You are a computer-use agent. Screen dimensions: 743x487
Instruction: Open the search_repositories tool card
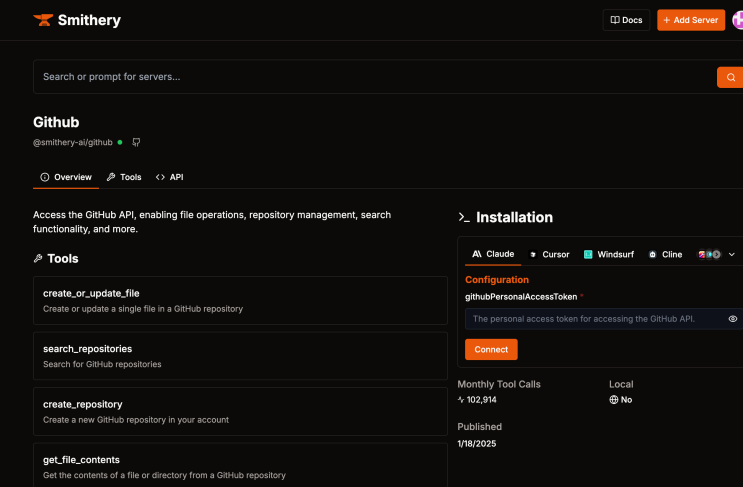240,356
